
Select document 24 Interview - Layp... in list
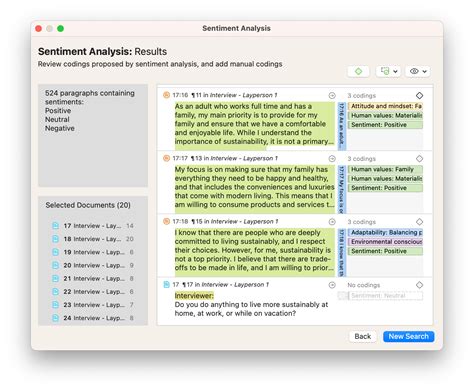coord(93,318)
